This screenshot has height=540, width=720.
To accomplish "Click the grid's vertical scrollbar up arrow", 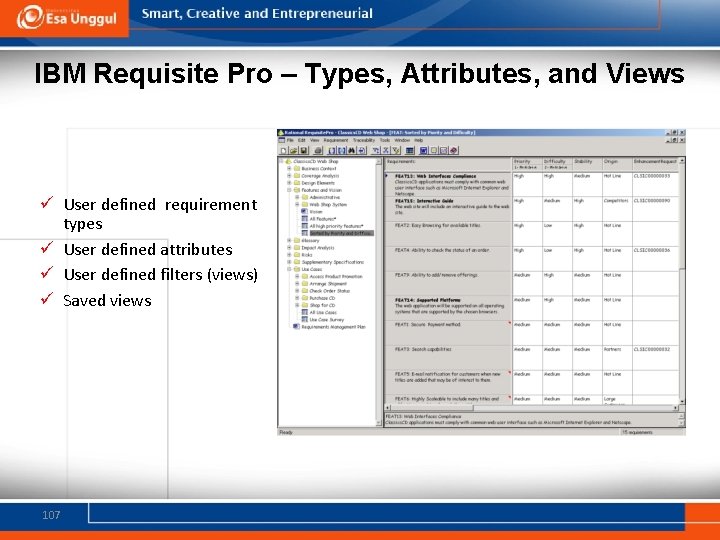I will click(682, 161).
